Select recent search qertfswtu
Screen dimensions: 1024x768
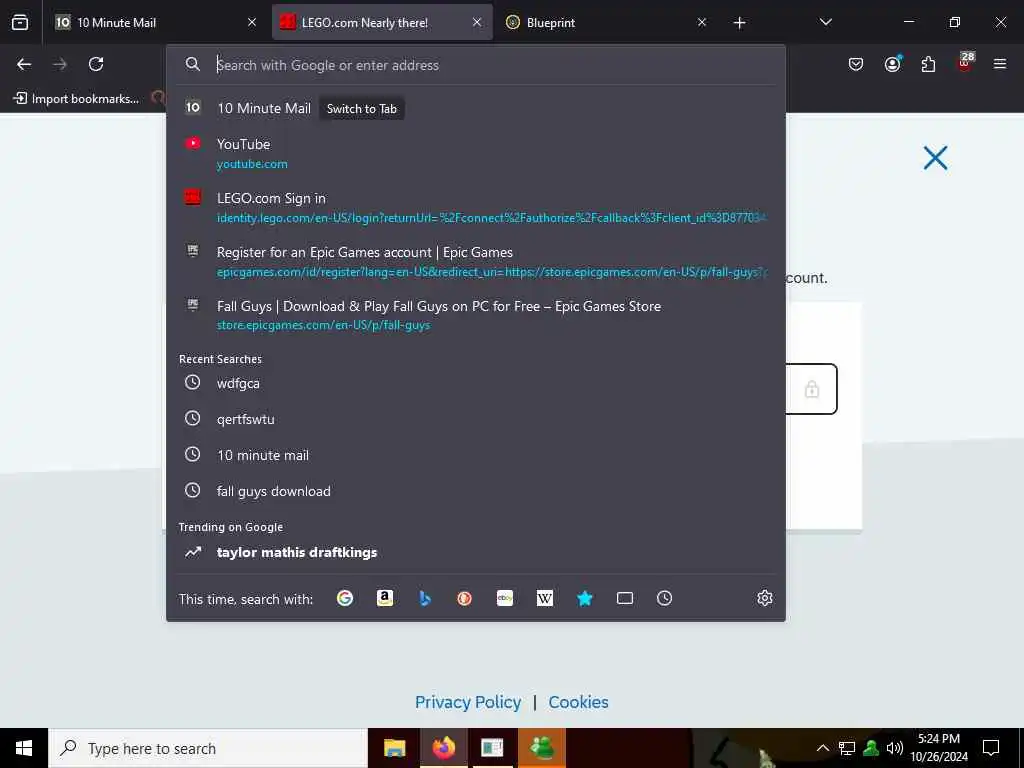(x=475, y=419)
